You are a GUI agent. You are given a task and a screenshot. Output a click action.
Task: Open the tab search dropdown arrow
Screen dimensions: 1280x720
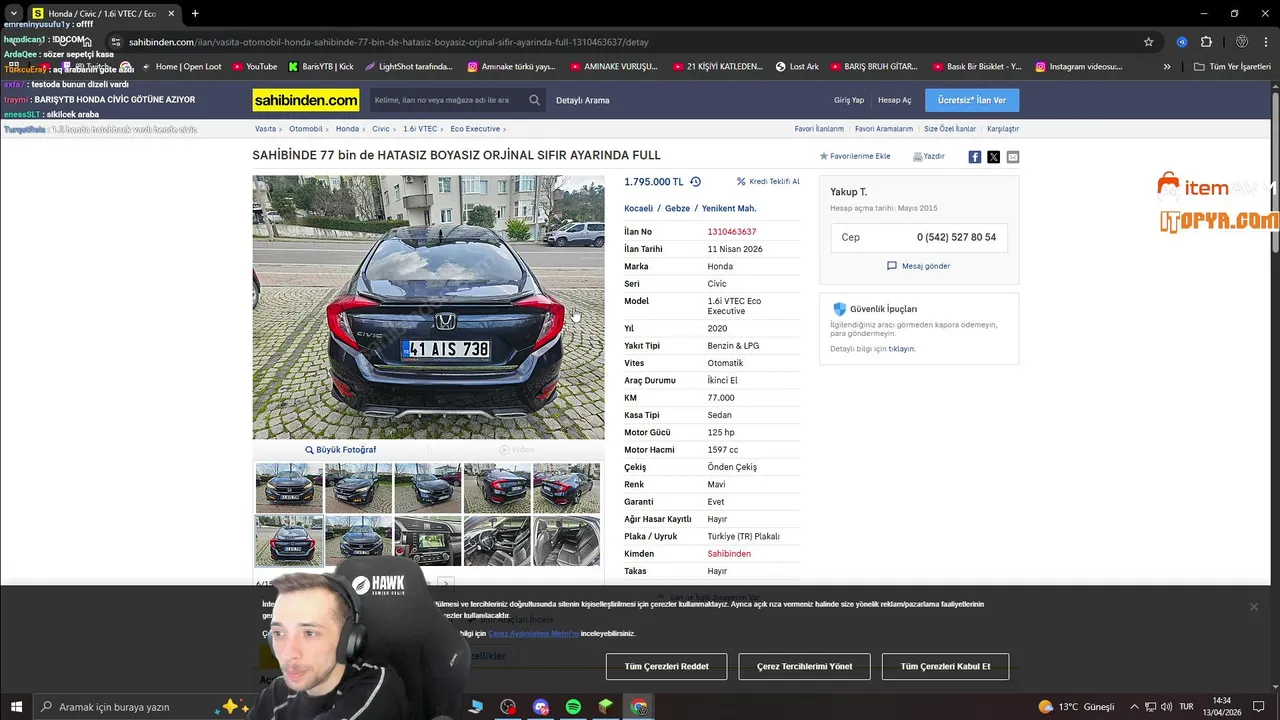[14, 13]
